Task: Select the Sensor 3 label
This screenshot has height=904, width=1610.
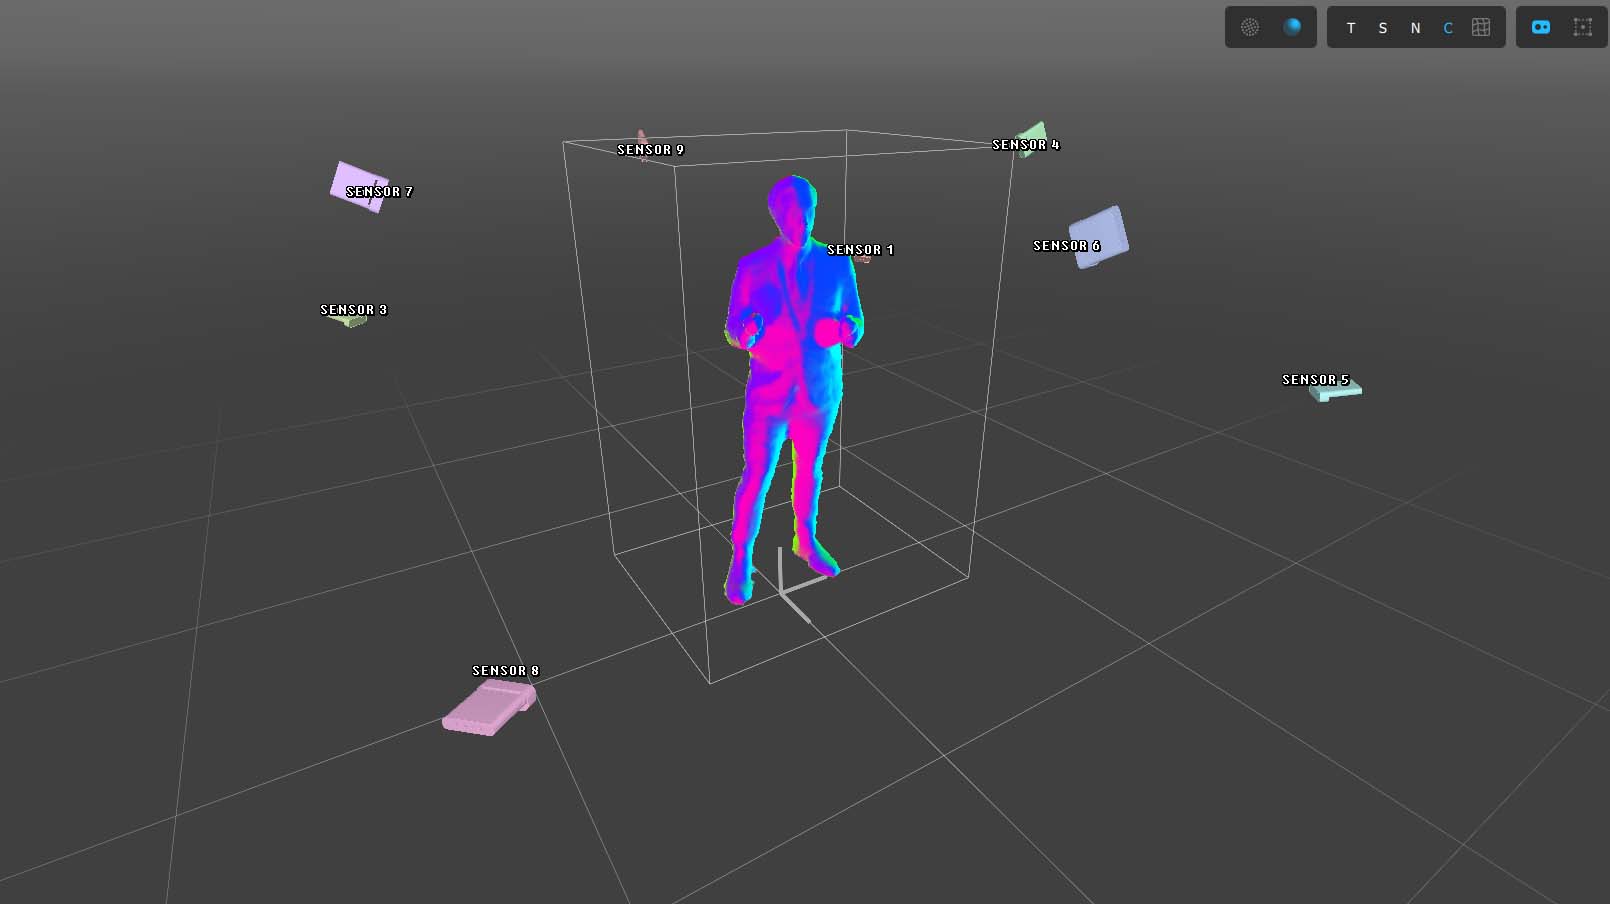Action: 353,310
